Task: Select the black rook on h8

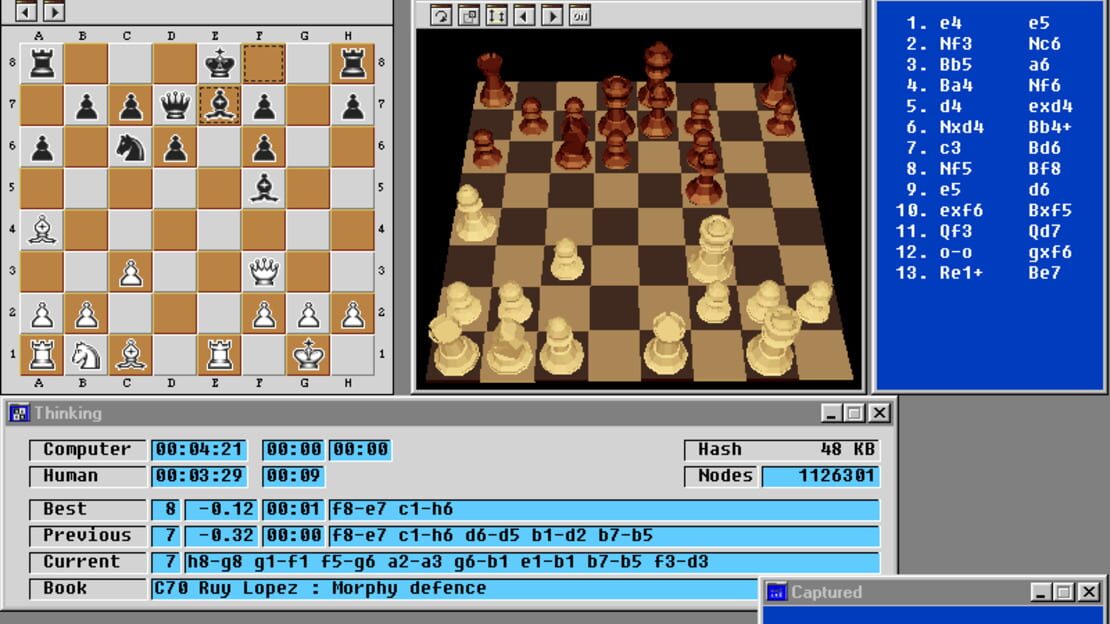Action: (x=353, y=64)
